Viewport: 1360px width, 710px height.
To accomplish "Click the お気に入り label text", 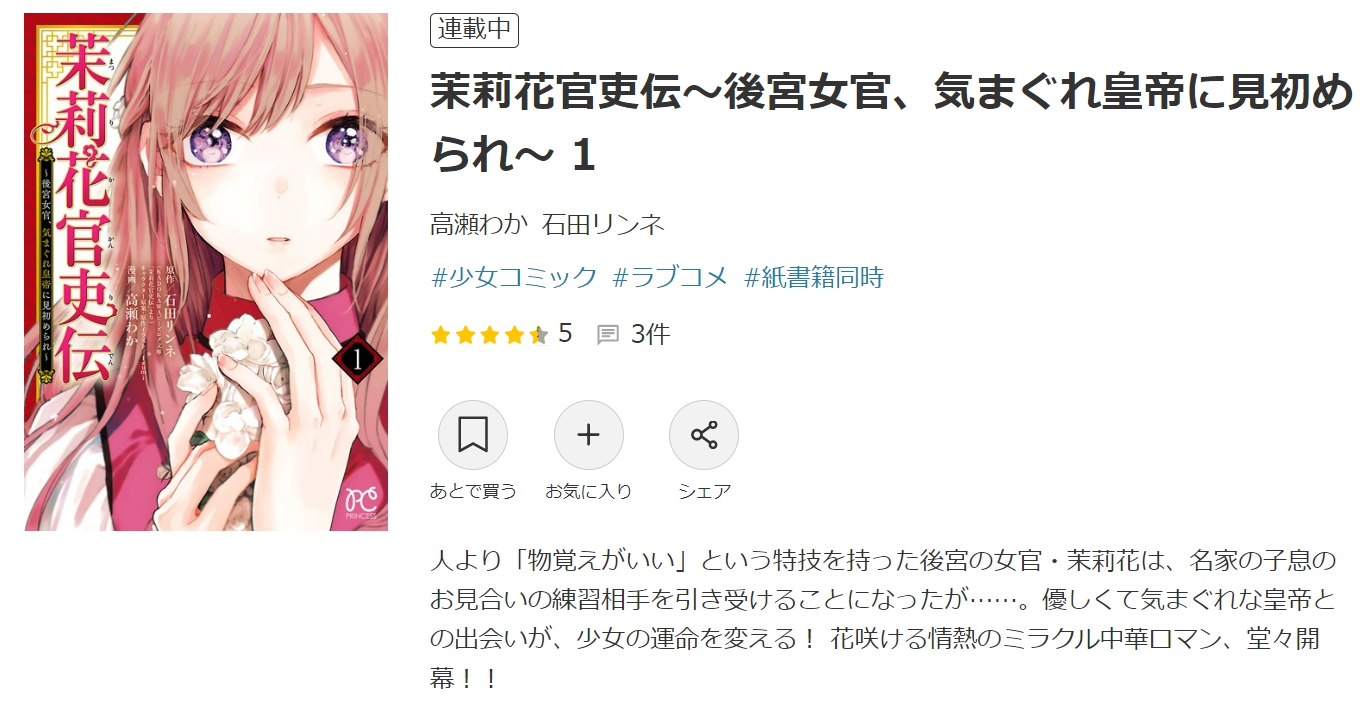I will [588, 491].
